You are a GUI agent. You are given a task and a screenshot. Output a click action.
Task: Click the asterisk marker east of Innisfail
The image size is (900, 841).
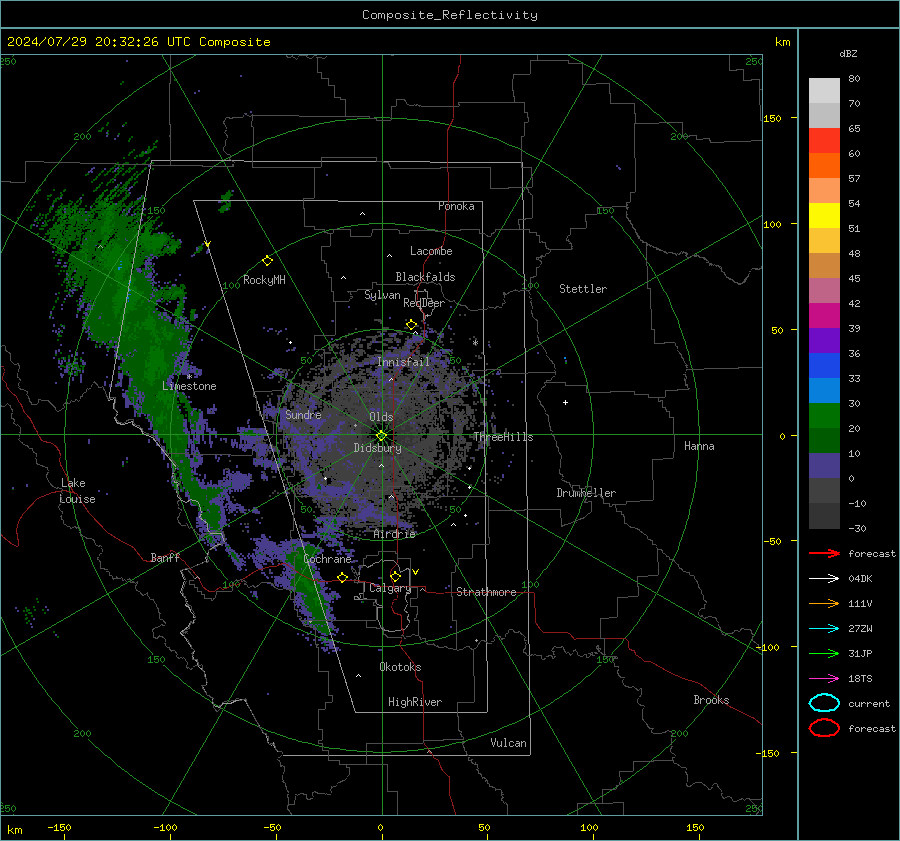click(475, 343)
